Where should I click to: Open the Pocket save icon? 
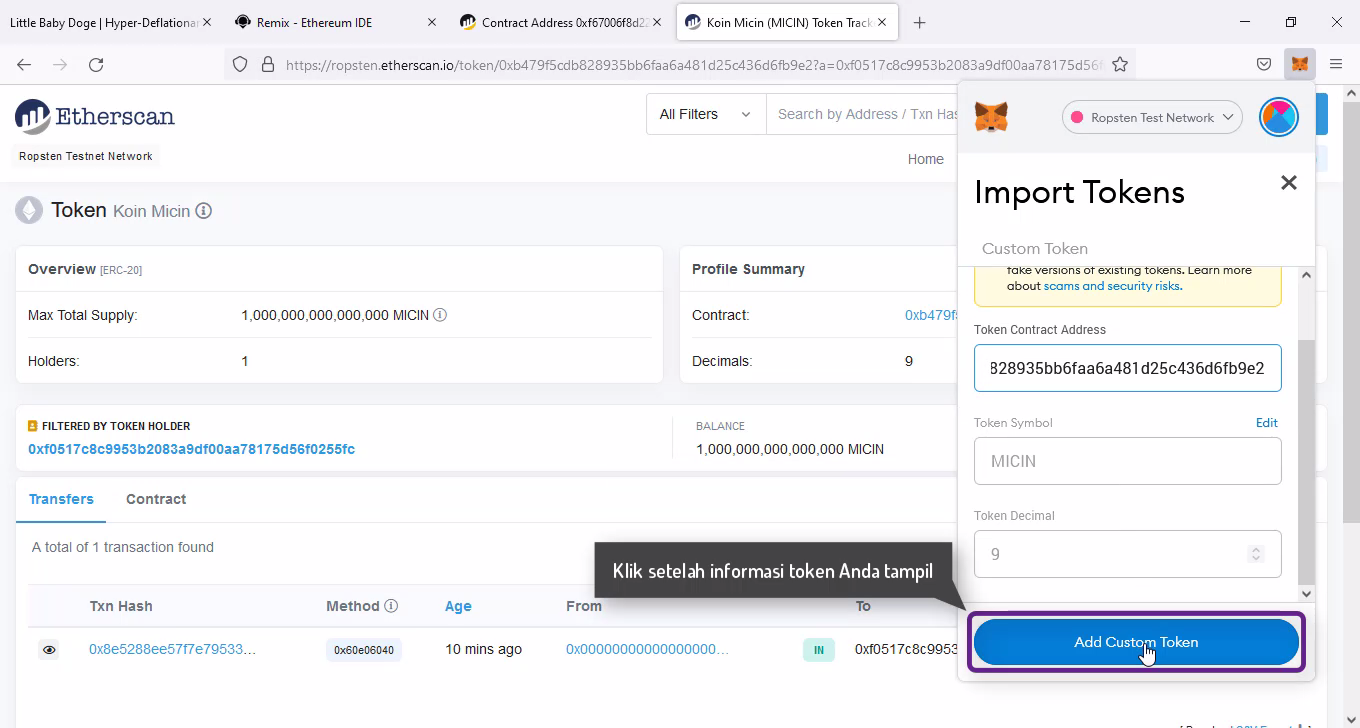coord(1264,64)
